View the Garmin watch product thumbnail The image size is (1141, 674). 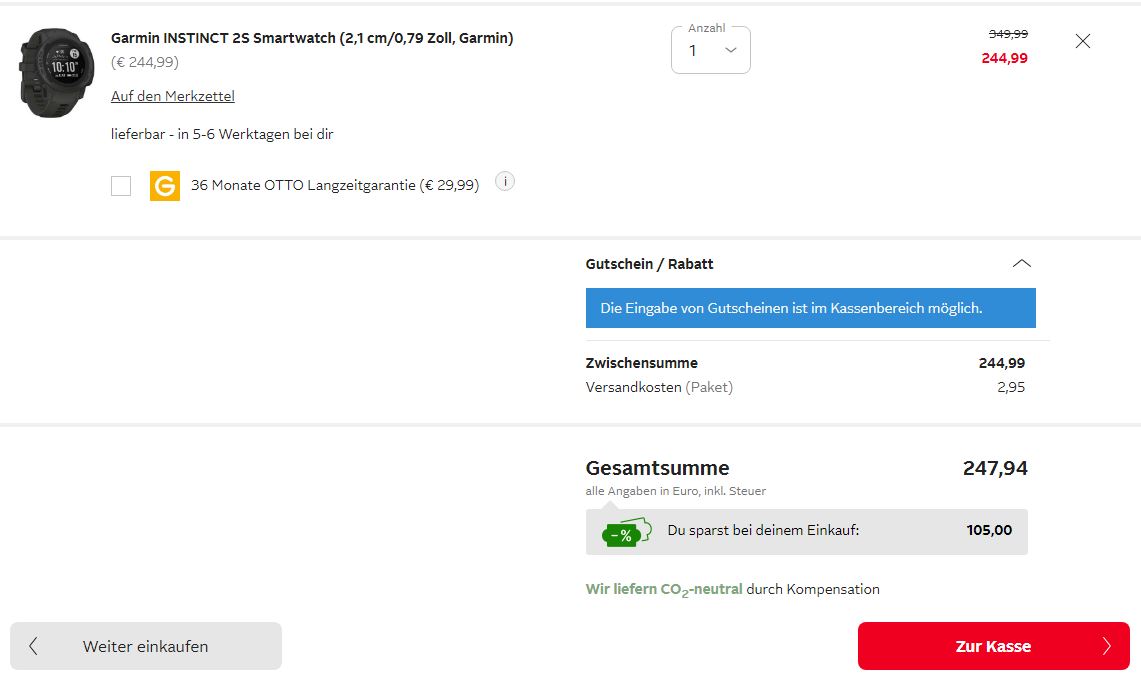tap(57, 73)
